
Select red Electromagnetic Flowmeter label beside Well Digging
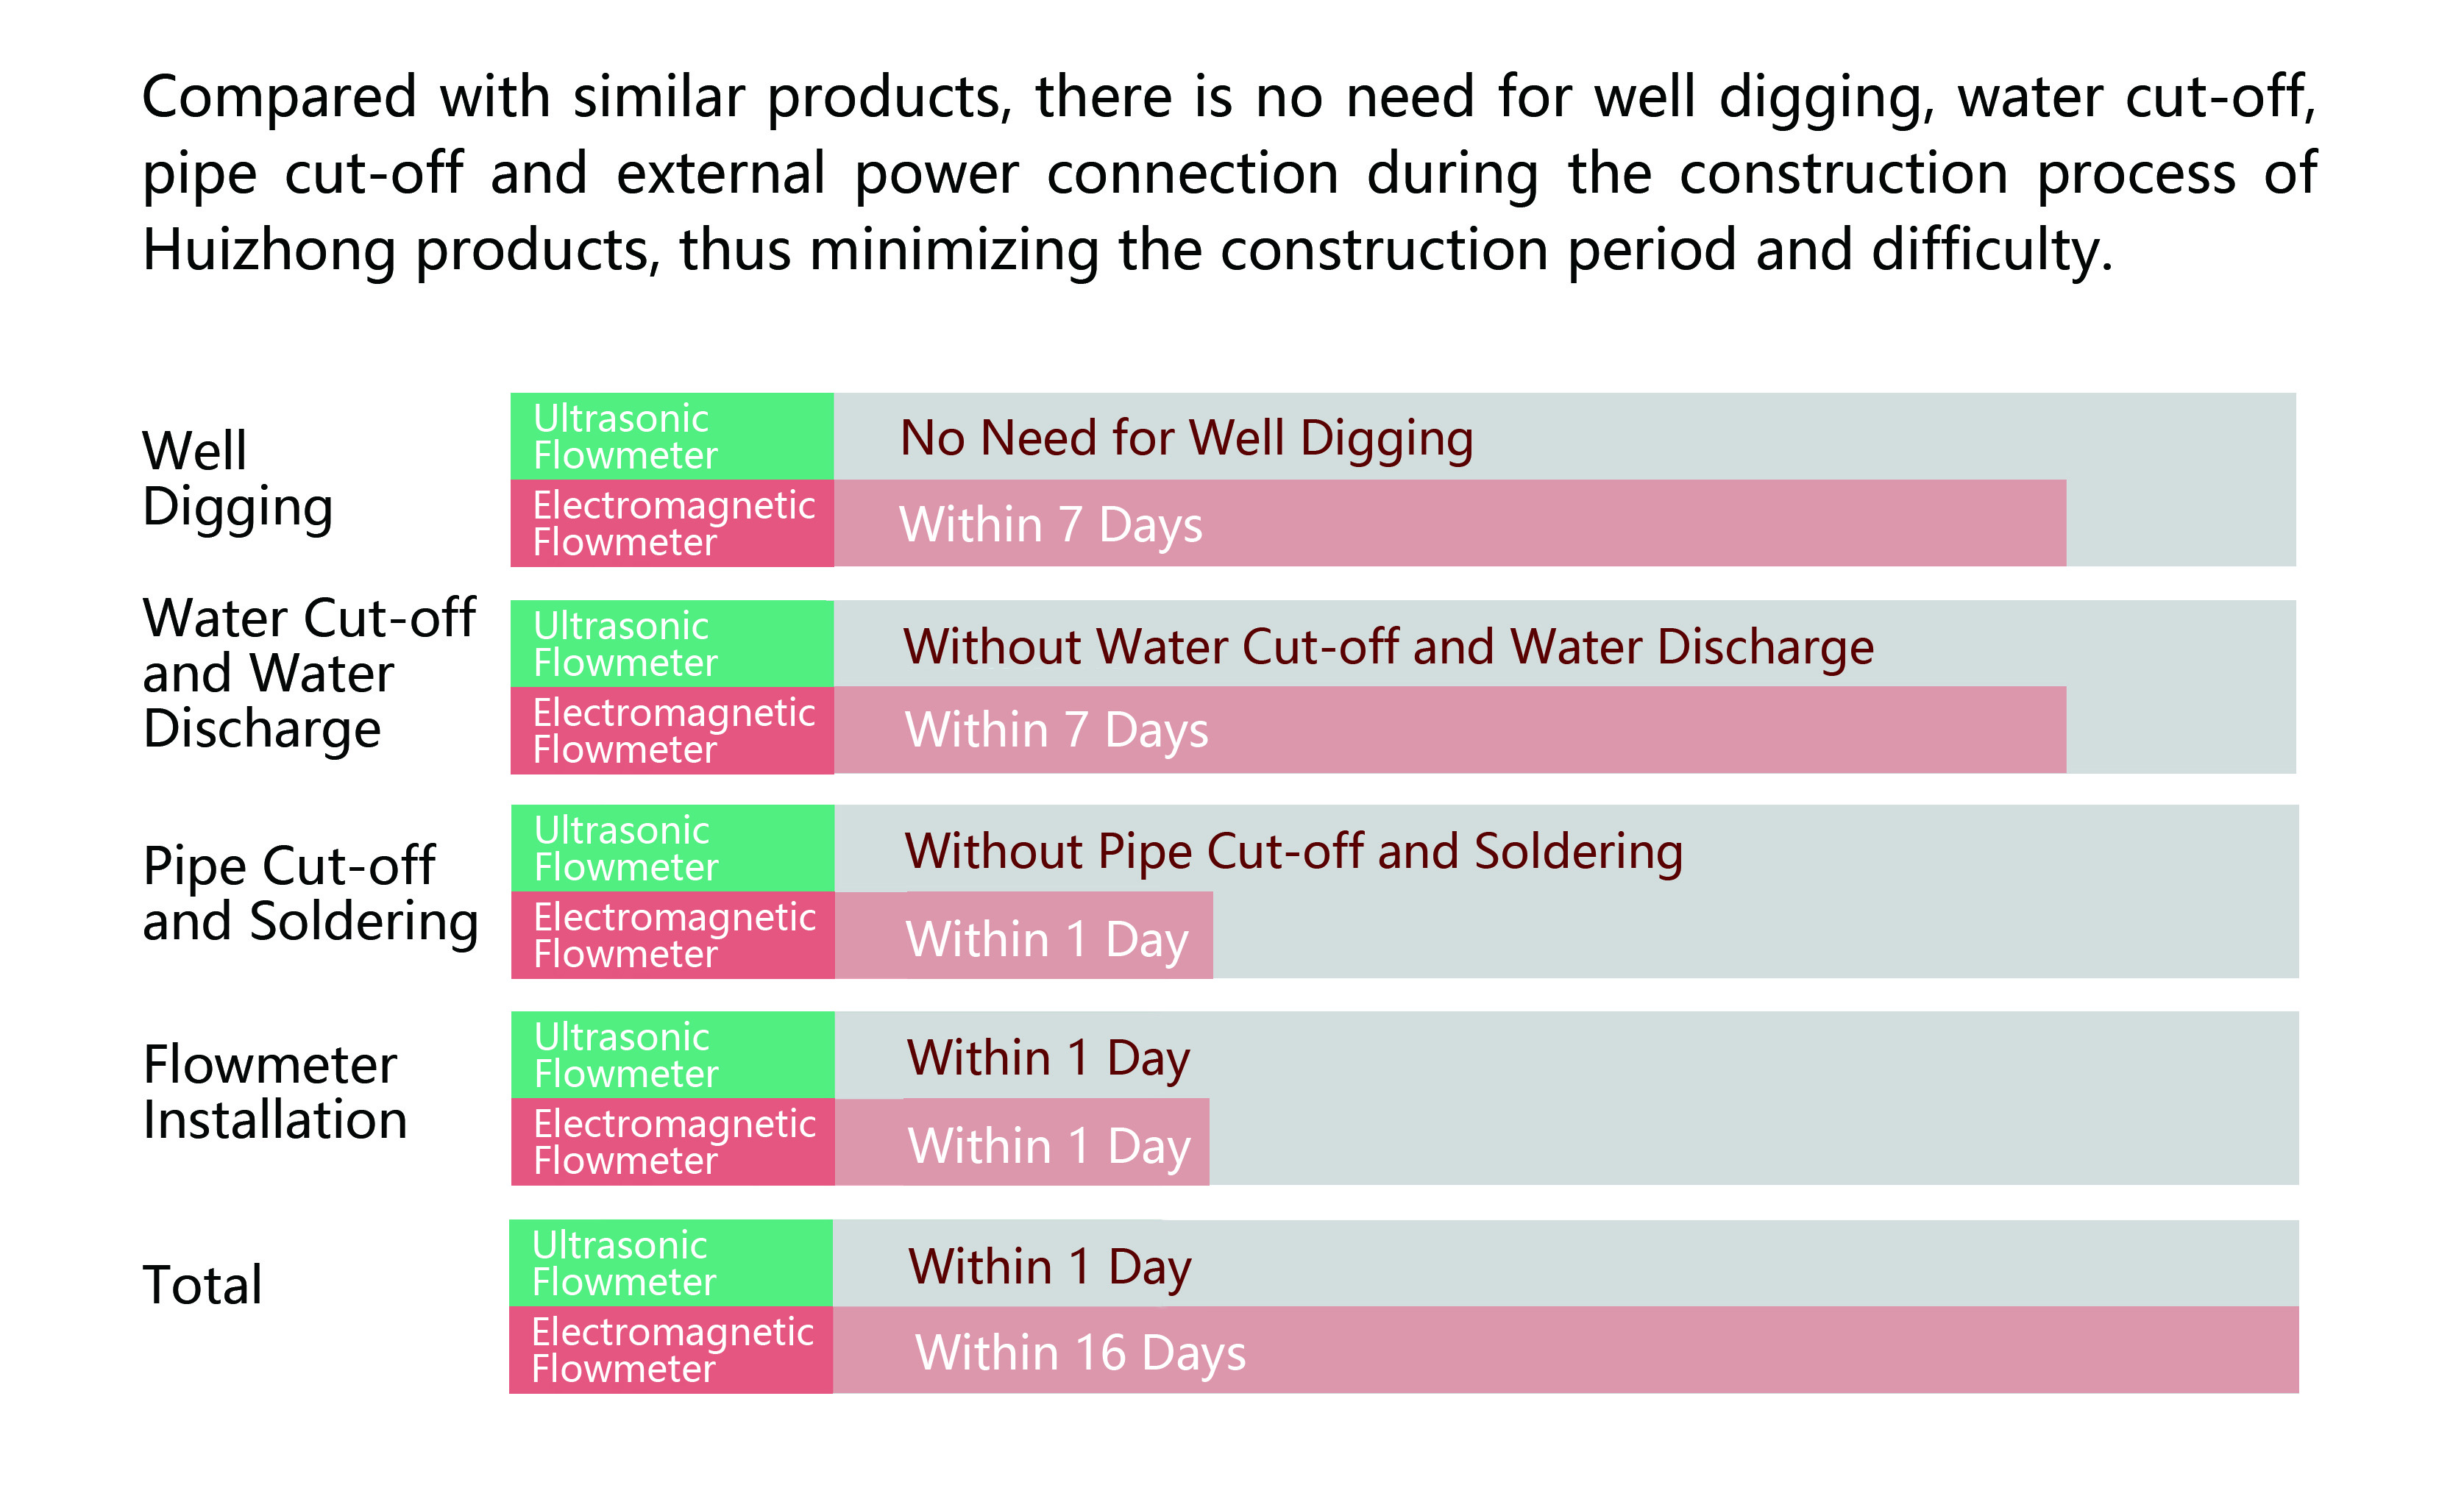pyautogui.click(x=672, y=523)
